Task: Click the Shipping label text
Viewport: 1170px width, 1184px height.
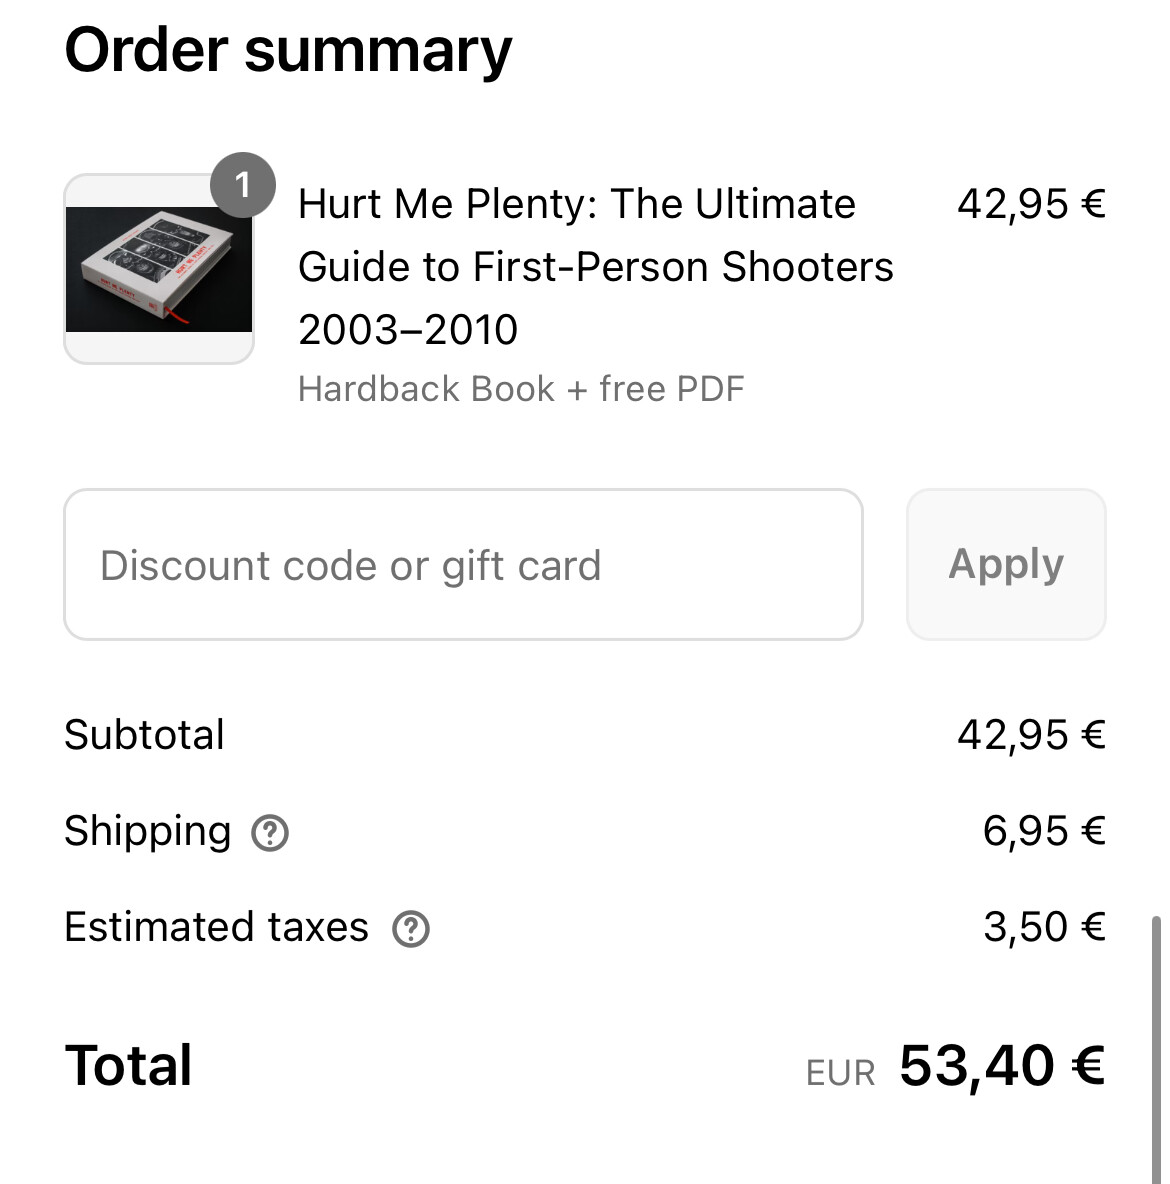Action: 147,832
